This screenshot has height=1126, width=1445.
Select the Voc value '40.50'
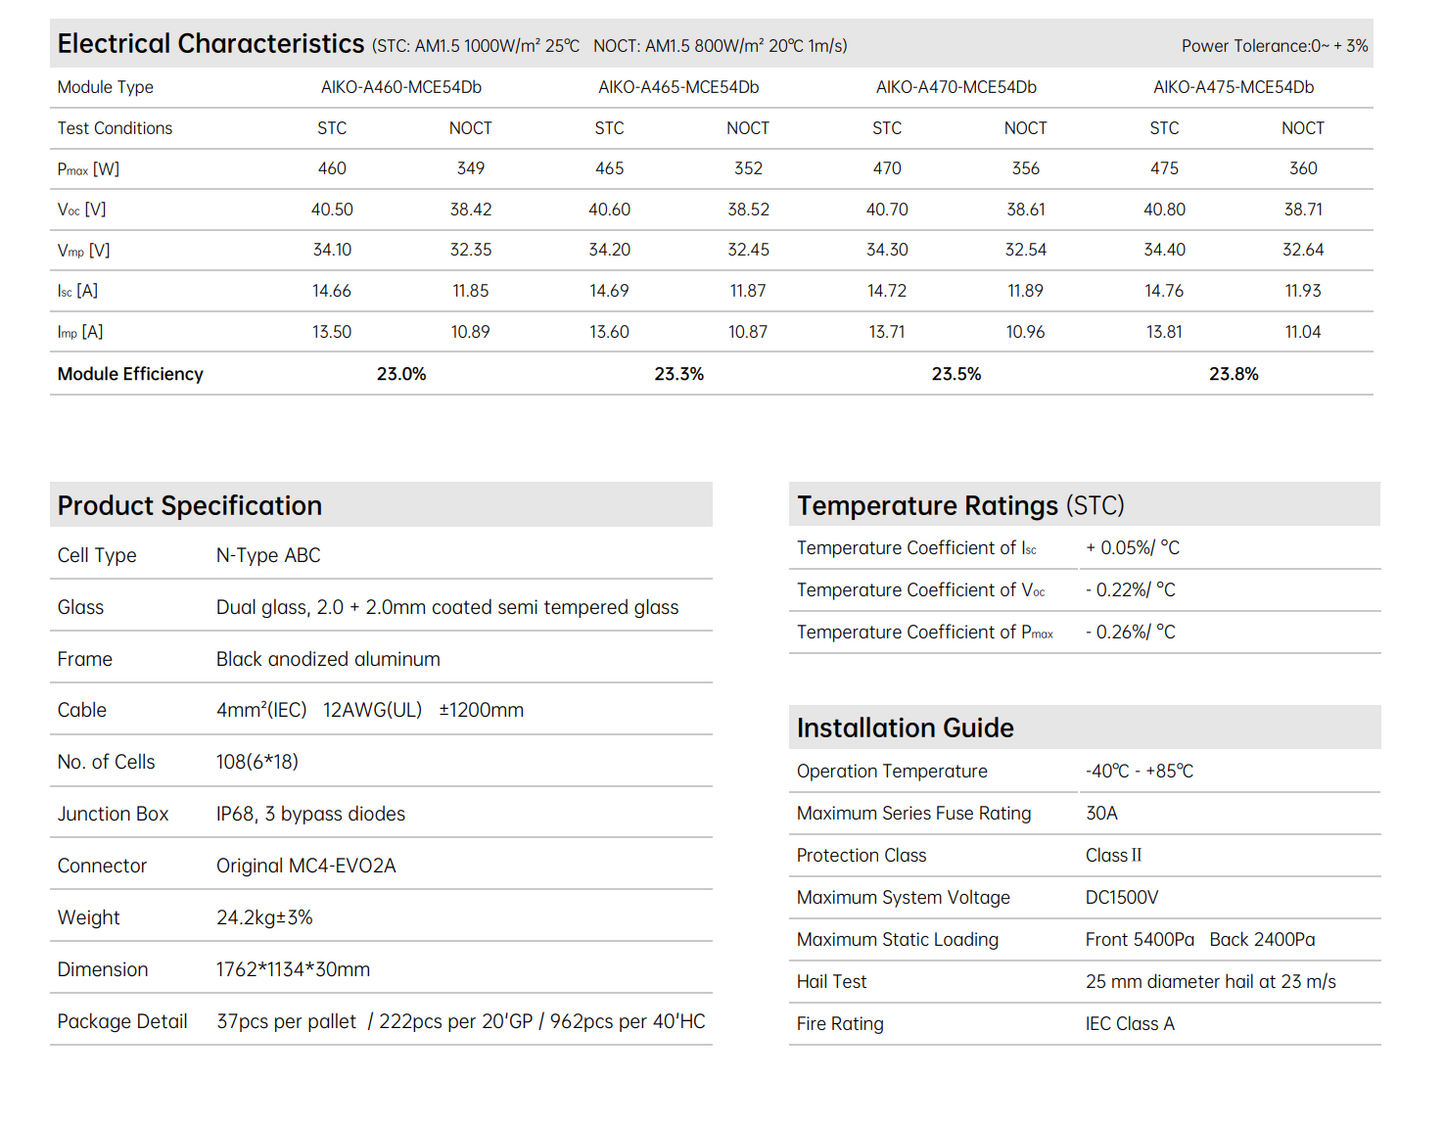[x=332, y=210]
